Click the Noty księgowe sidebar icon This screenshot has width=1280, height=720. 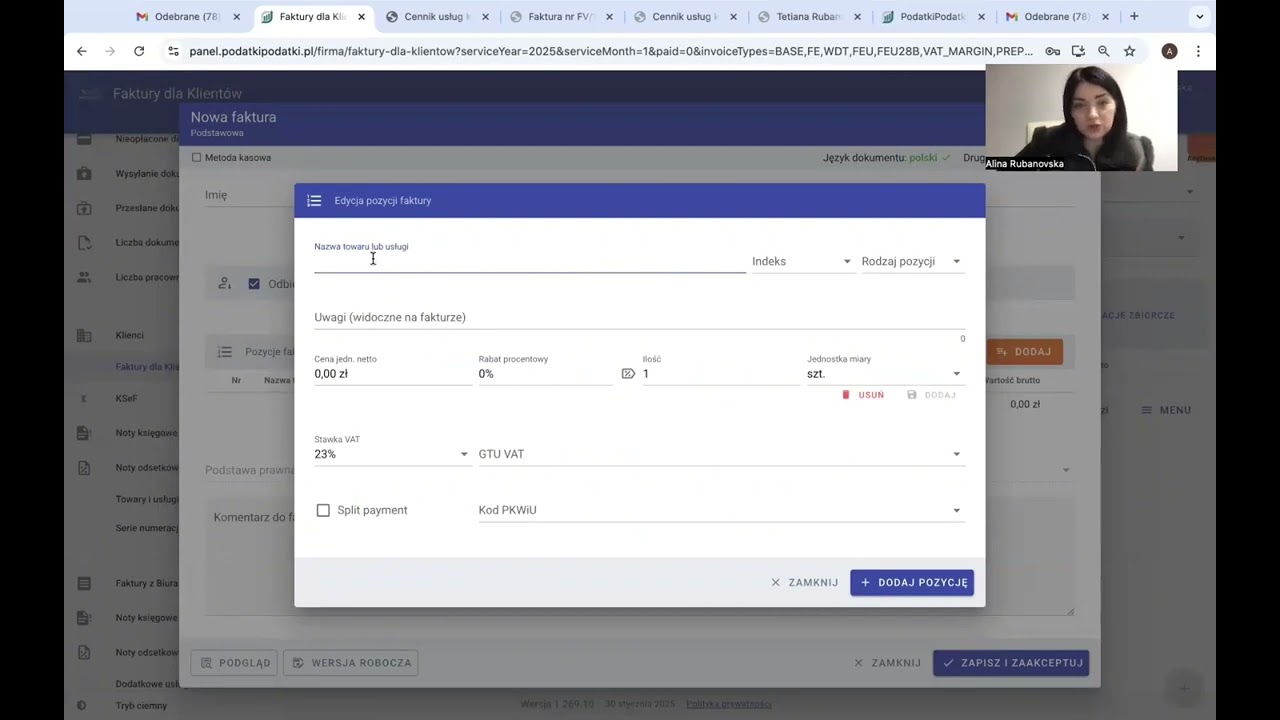84,433
